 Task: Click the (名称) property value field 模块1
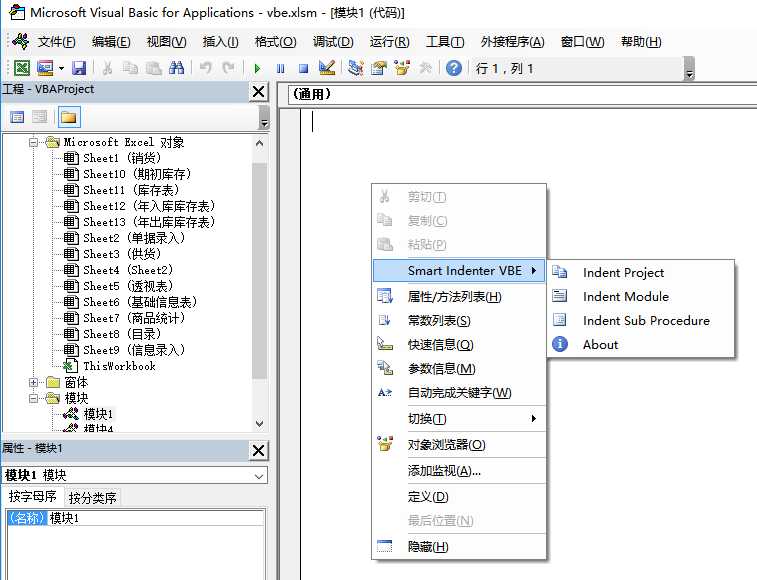pyautogui.click(x=156, y=518)
